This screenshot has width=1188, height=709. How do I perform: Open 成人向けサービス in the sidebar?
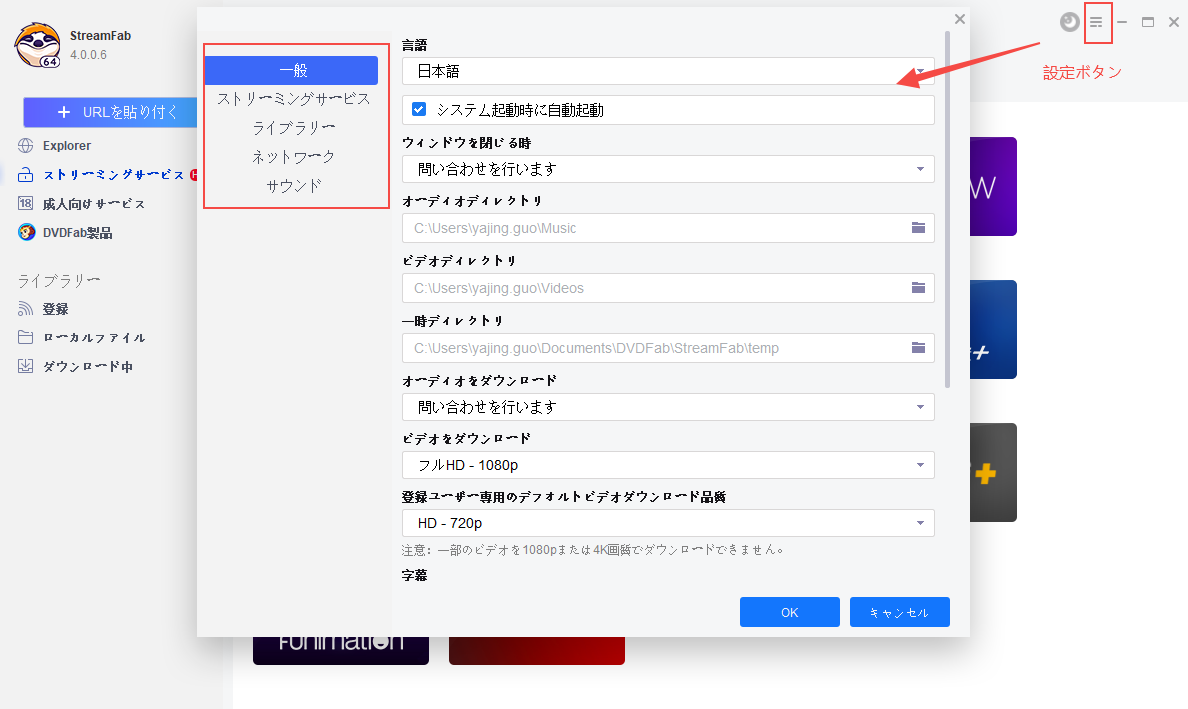pos(93,204)
